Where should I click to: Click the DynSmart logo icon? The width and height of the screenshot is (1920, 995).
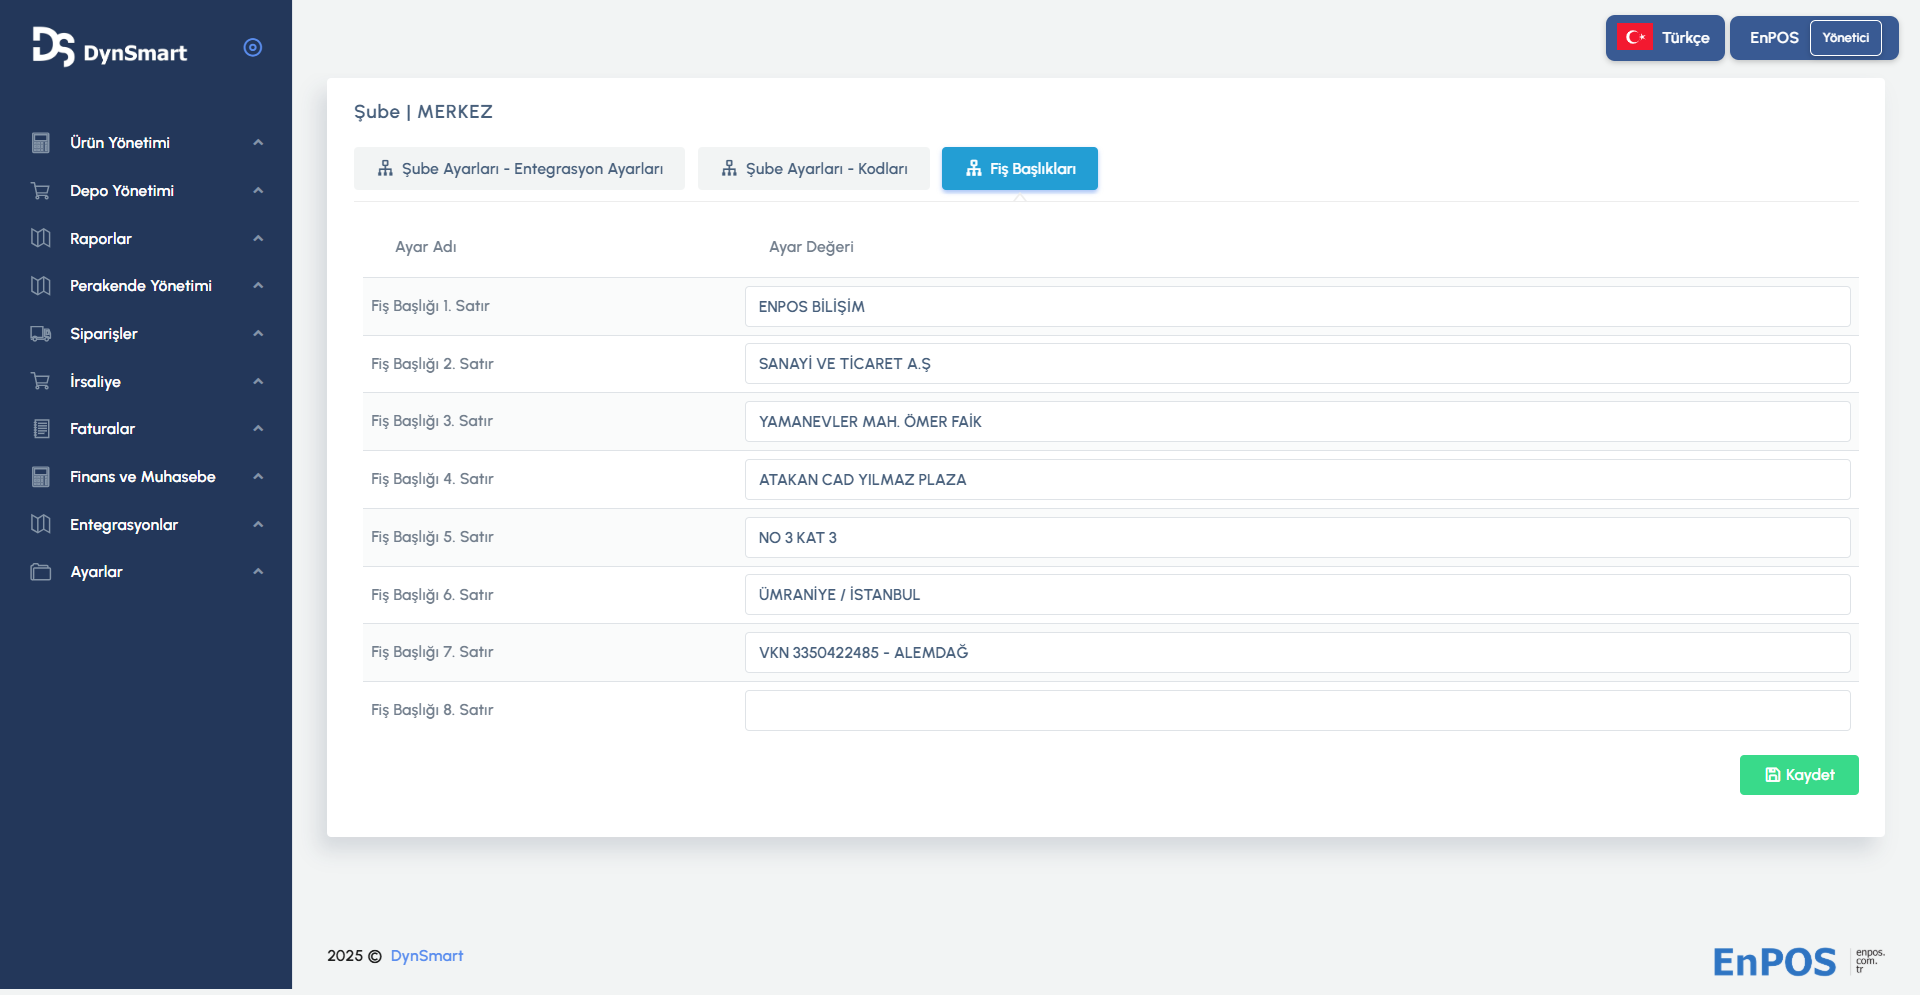[53, 47]
